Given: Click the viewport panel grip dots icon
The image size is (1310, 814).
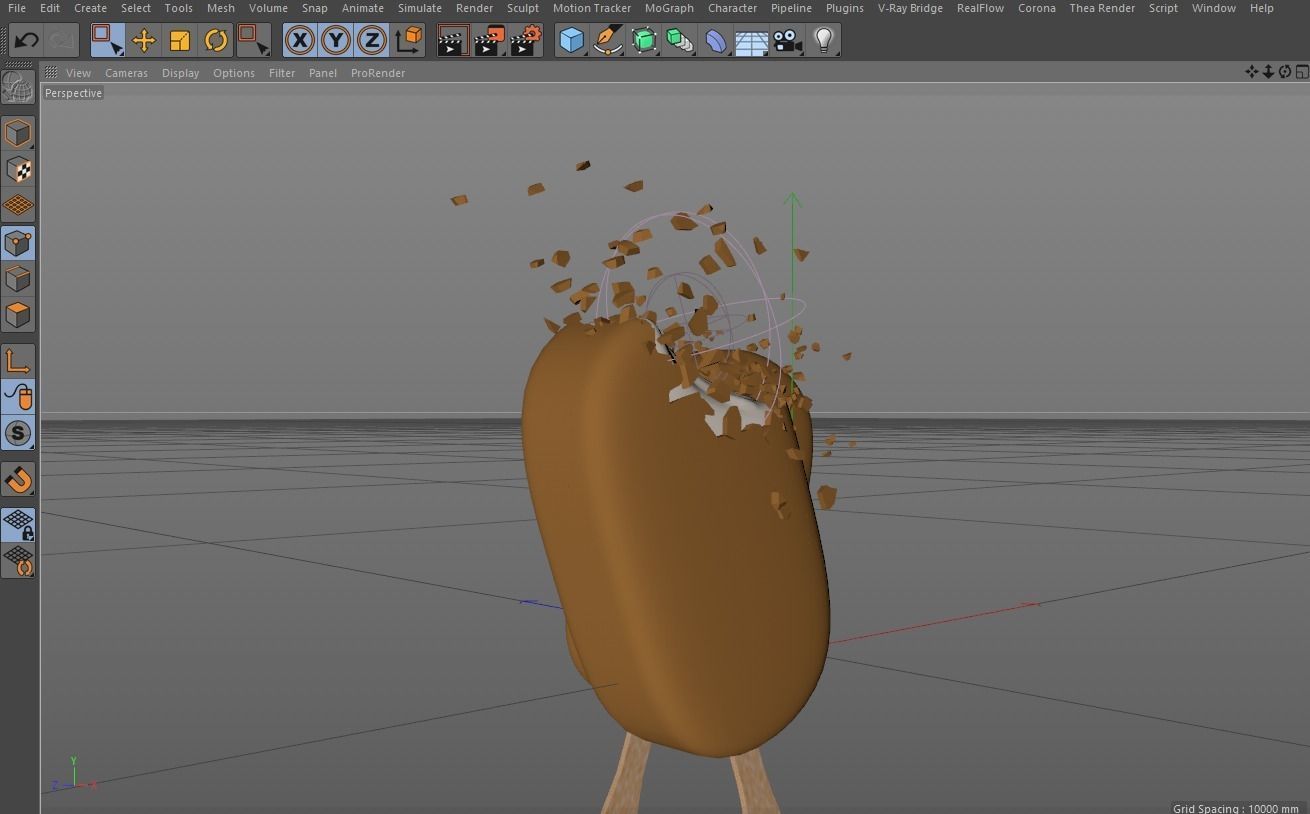Looking at the screenshot, I should point(51,73).
